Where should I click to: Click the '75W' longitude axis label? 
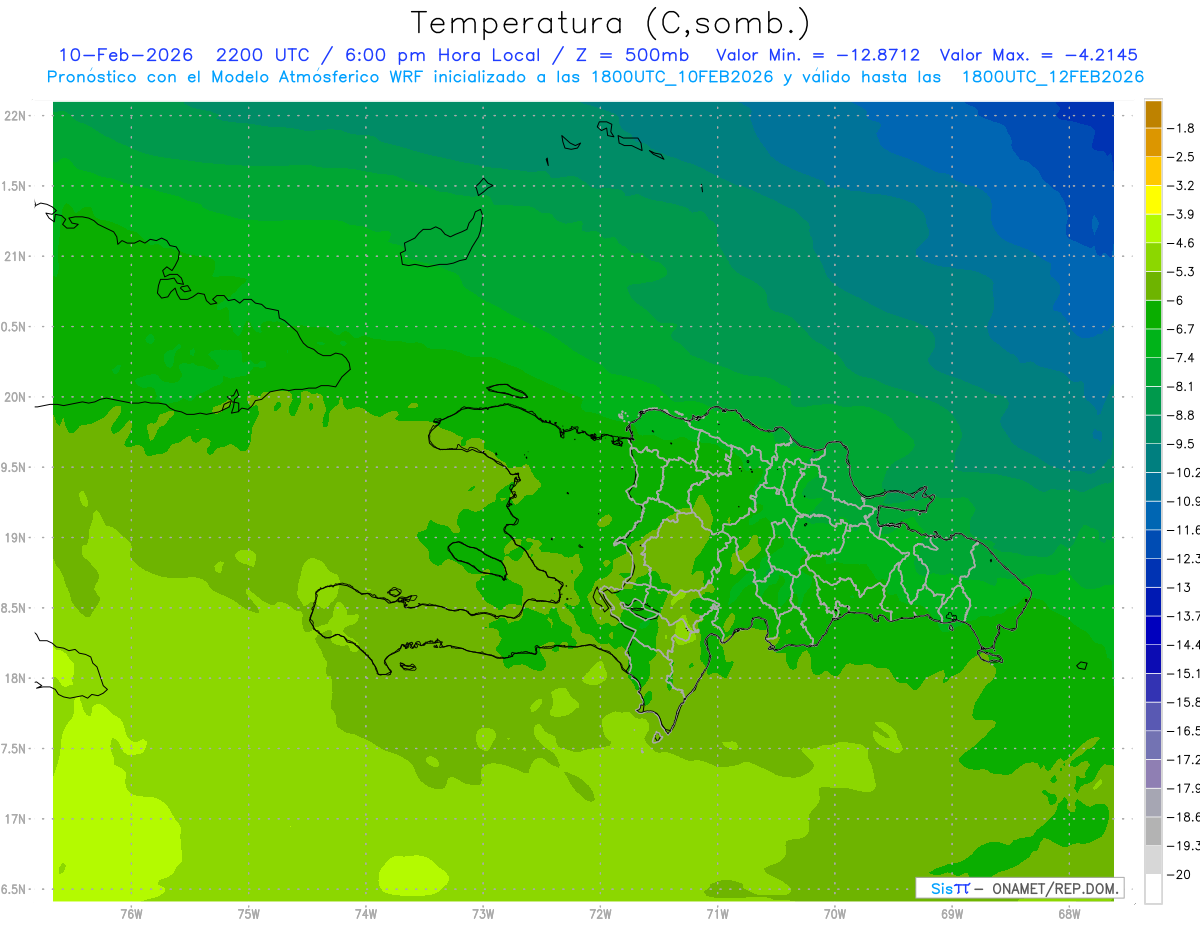point(248,913)
